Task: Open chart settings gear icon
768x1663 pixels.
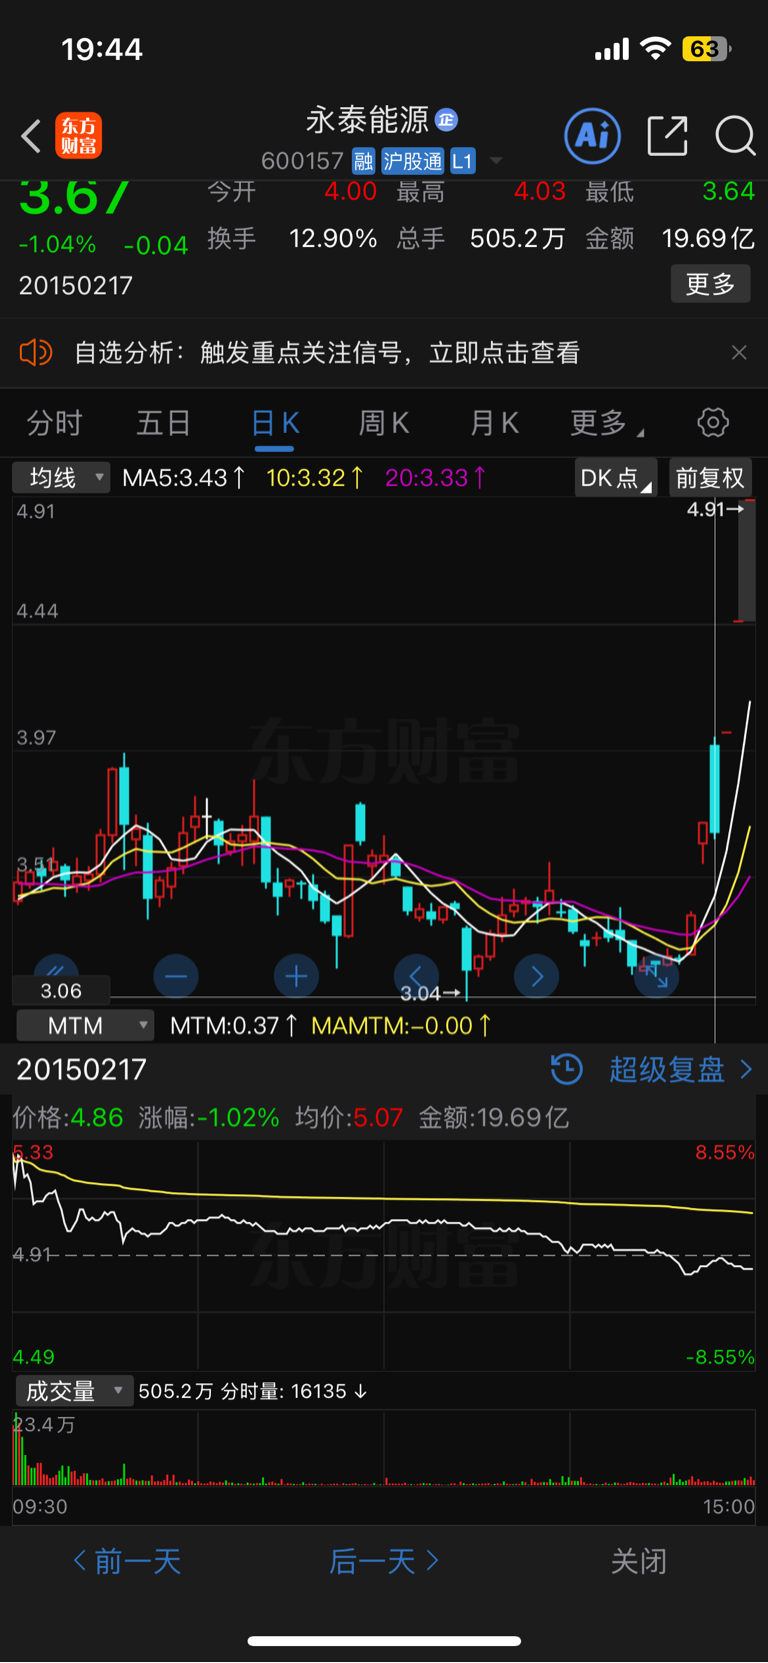Action: [713, 423]
